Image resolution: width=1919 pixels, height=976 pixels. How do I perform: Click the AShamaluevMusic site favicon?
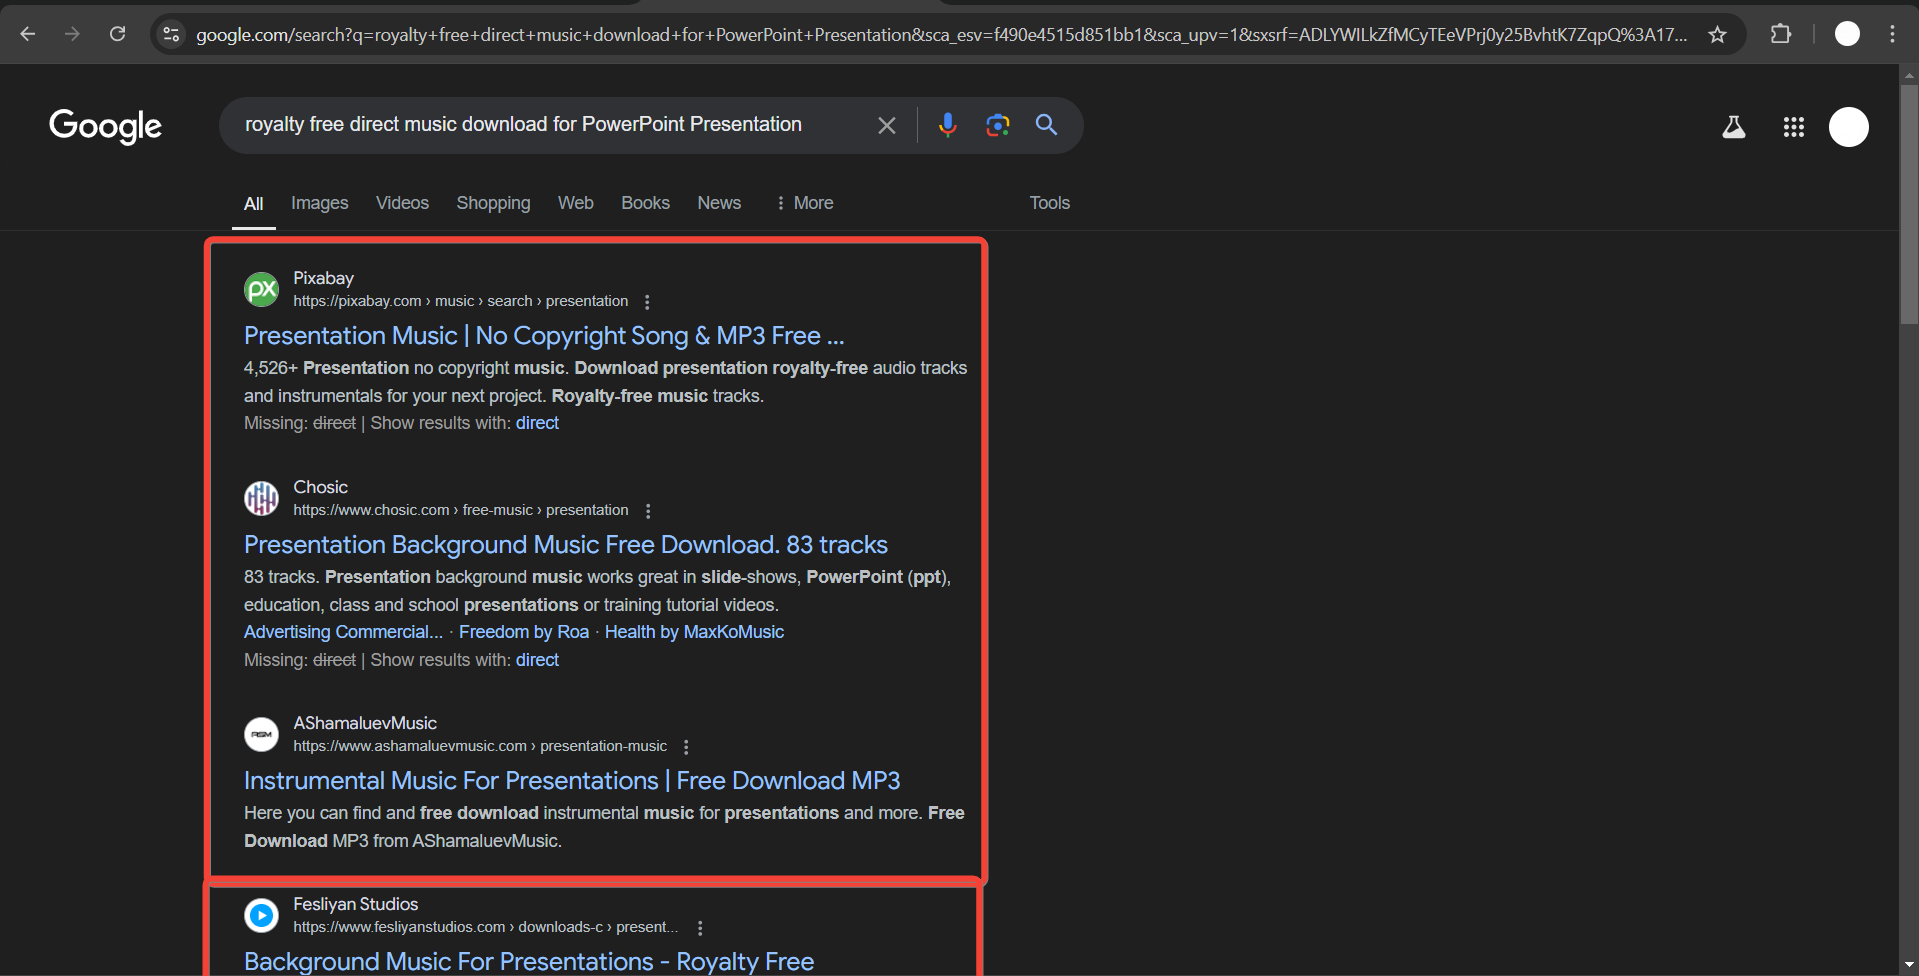click(261, 734)
